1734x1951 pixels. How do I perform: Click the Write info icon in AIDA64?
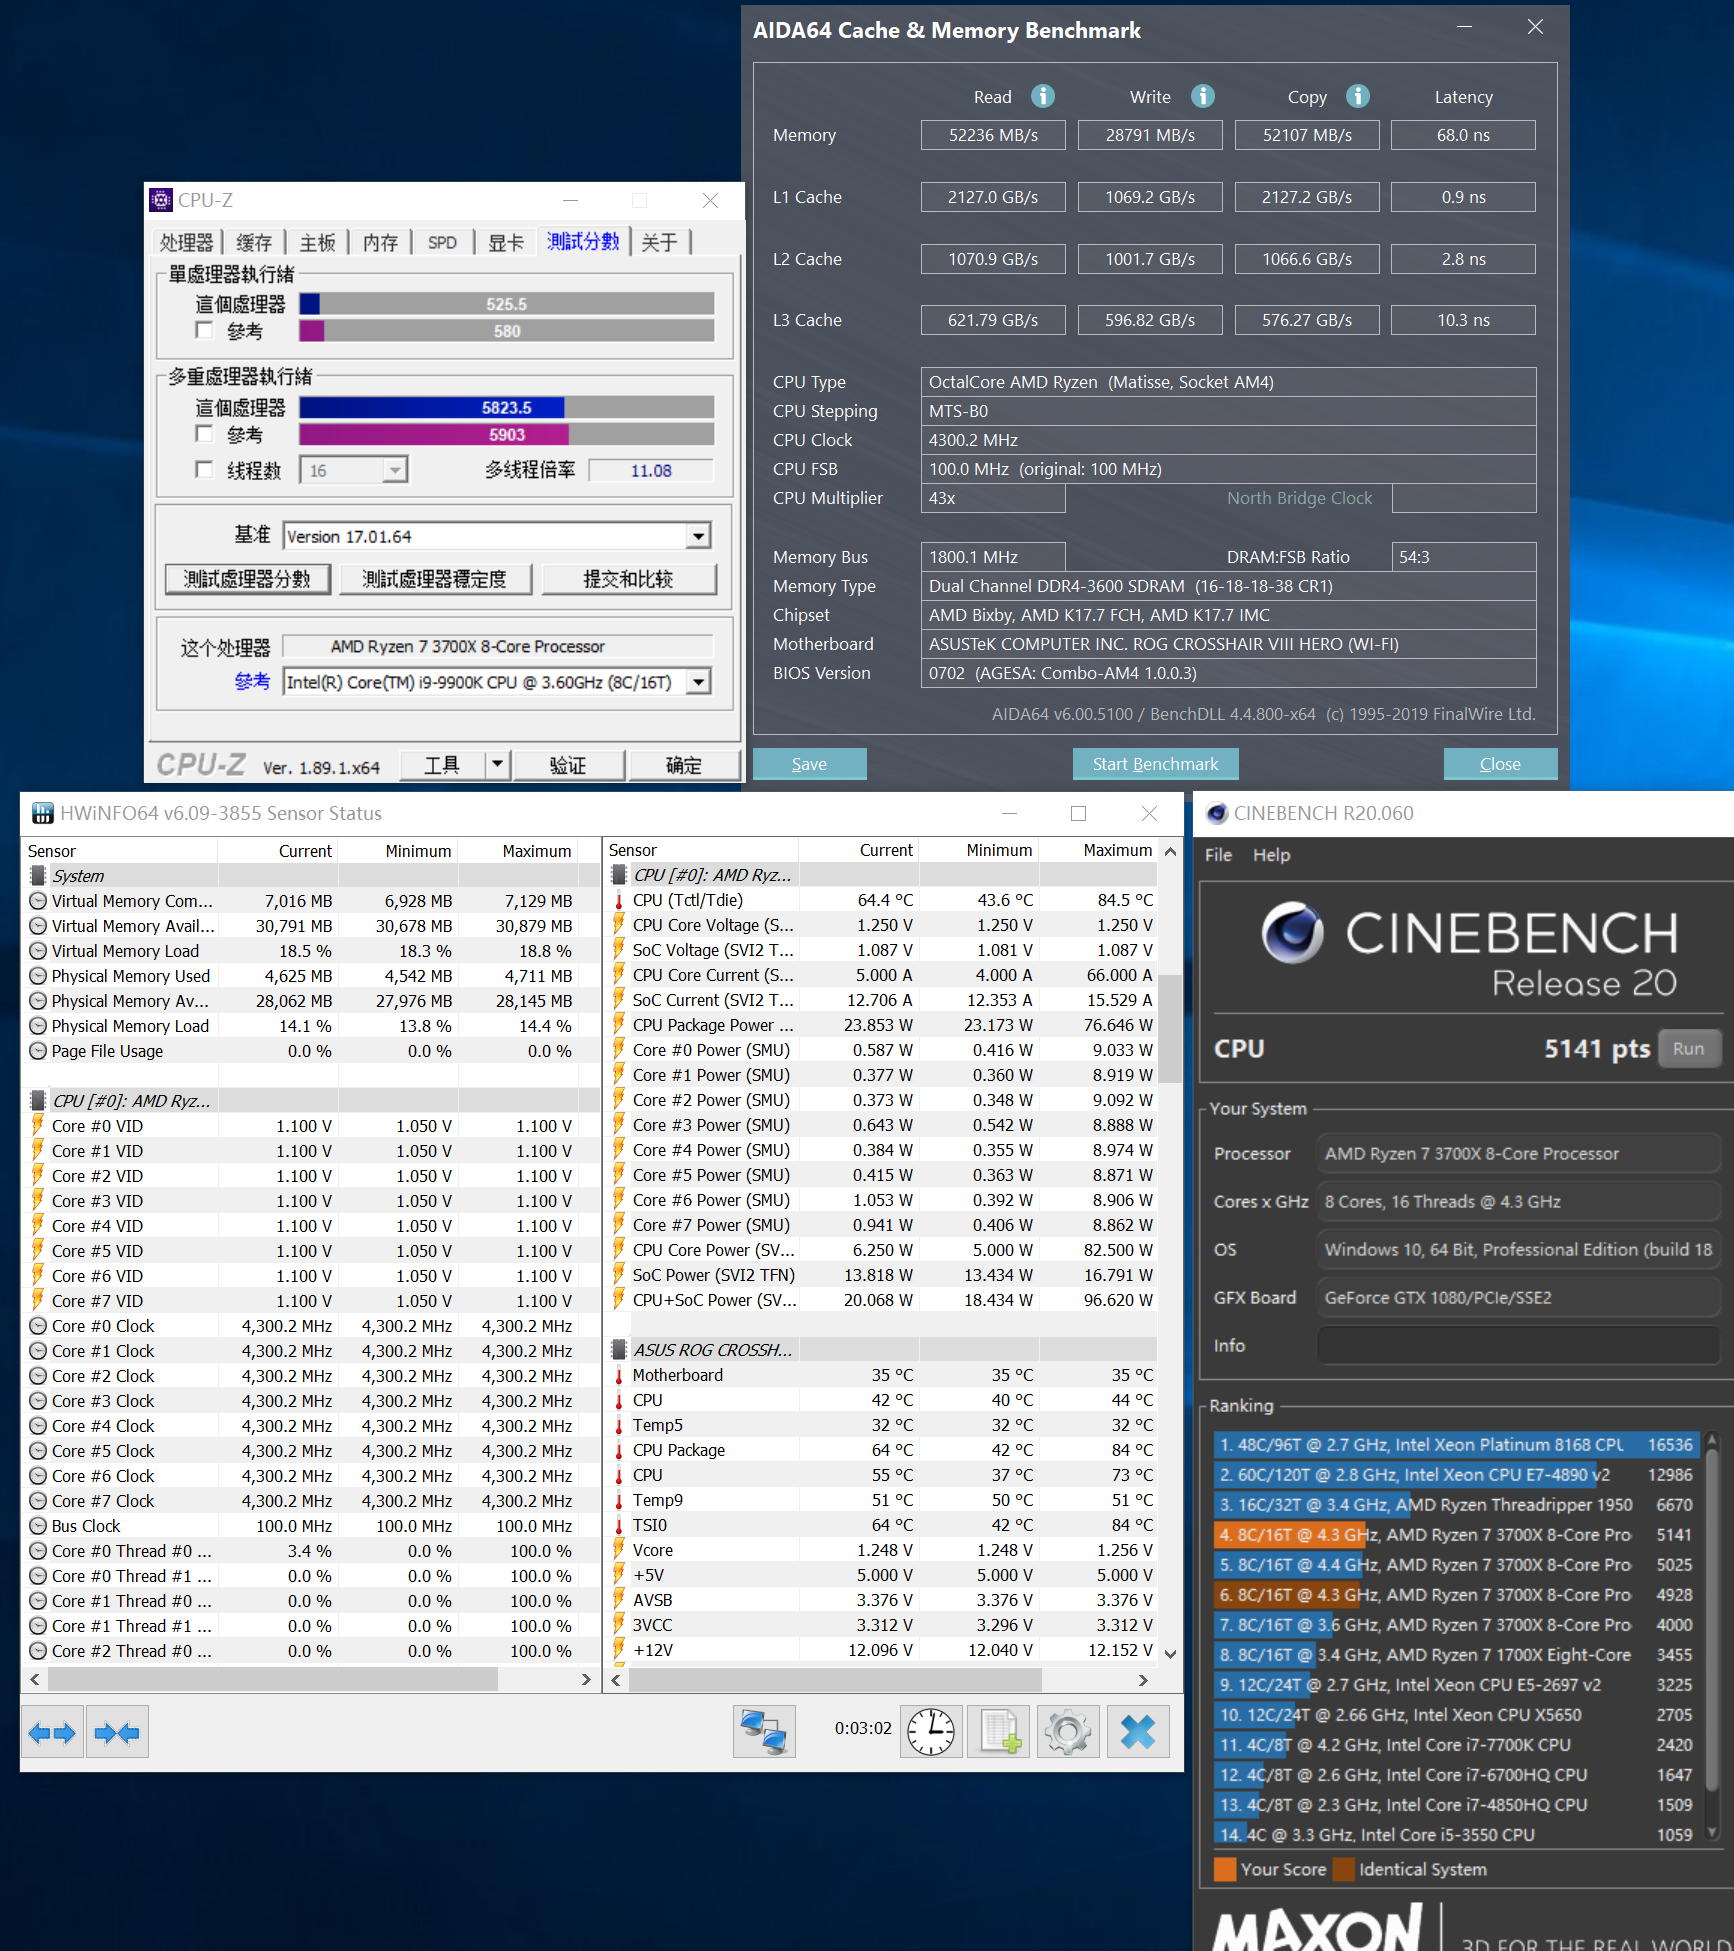point(1203,96)
